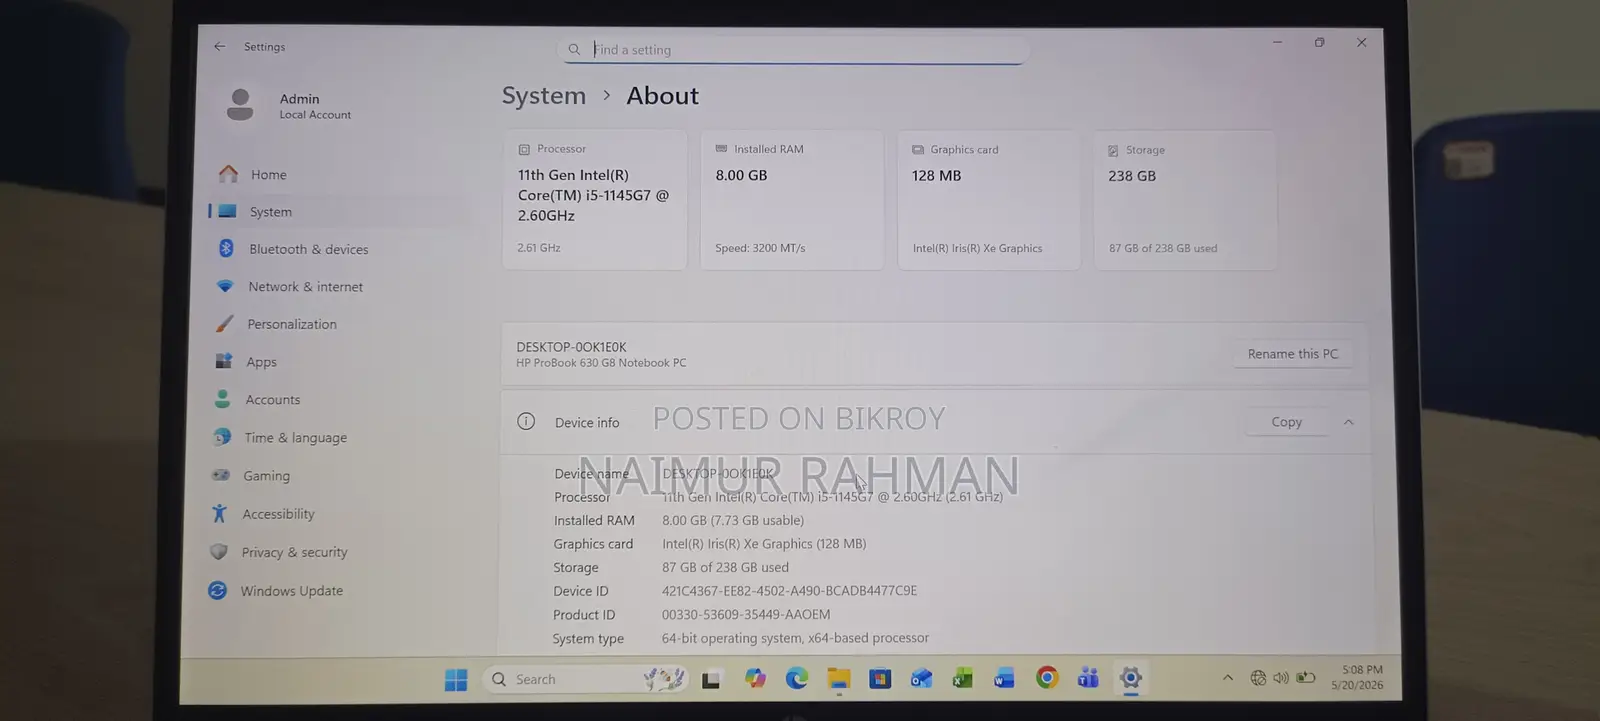Open Task View from the taskbar
The width and height of the screenshot is (1600, 721).
tap(711, 680)
